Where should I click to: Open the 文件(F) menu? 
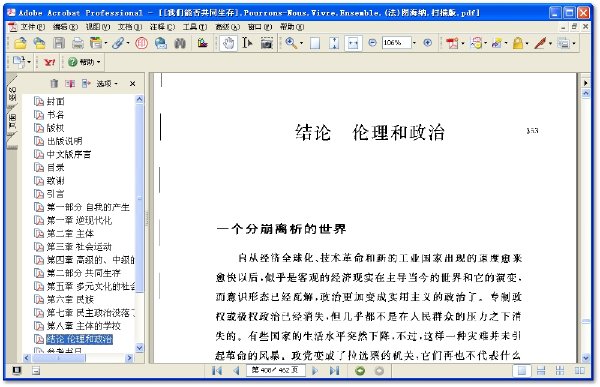(x=33, y=27)
